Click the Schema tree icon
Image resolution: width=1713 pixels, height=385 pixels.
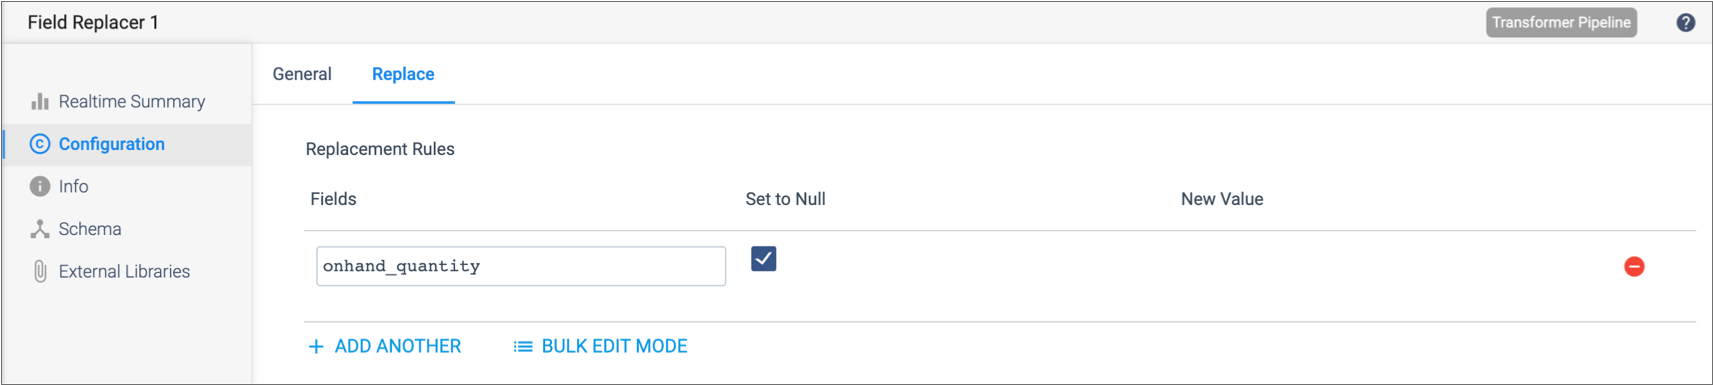(x=40, y=229)
